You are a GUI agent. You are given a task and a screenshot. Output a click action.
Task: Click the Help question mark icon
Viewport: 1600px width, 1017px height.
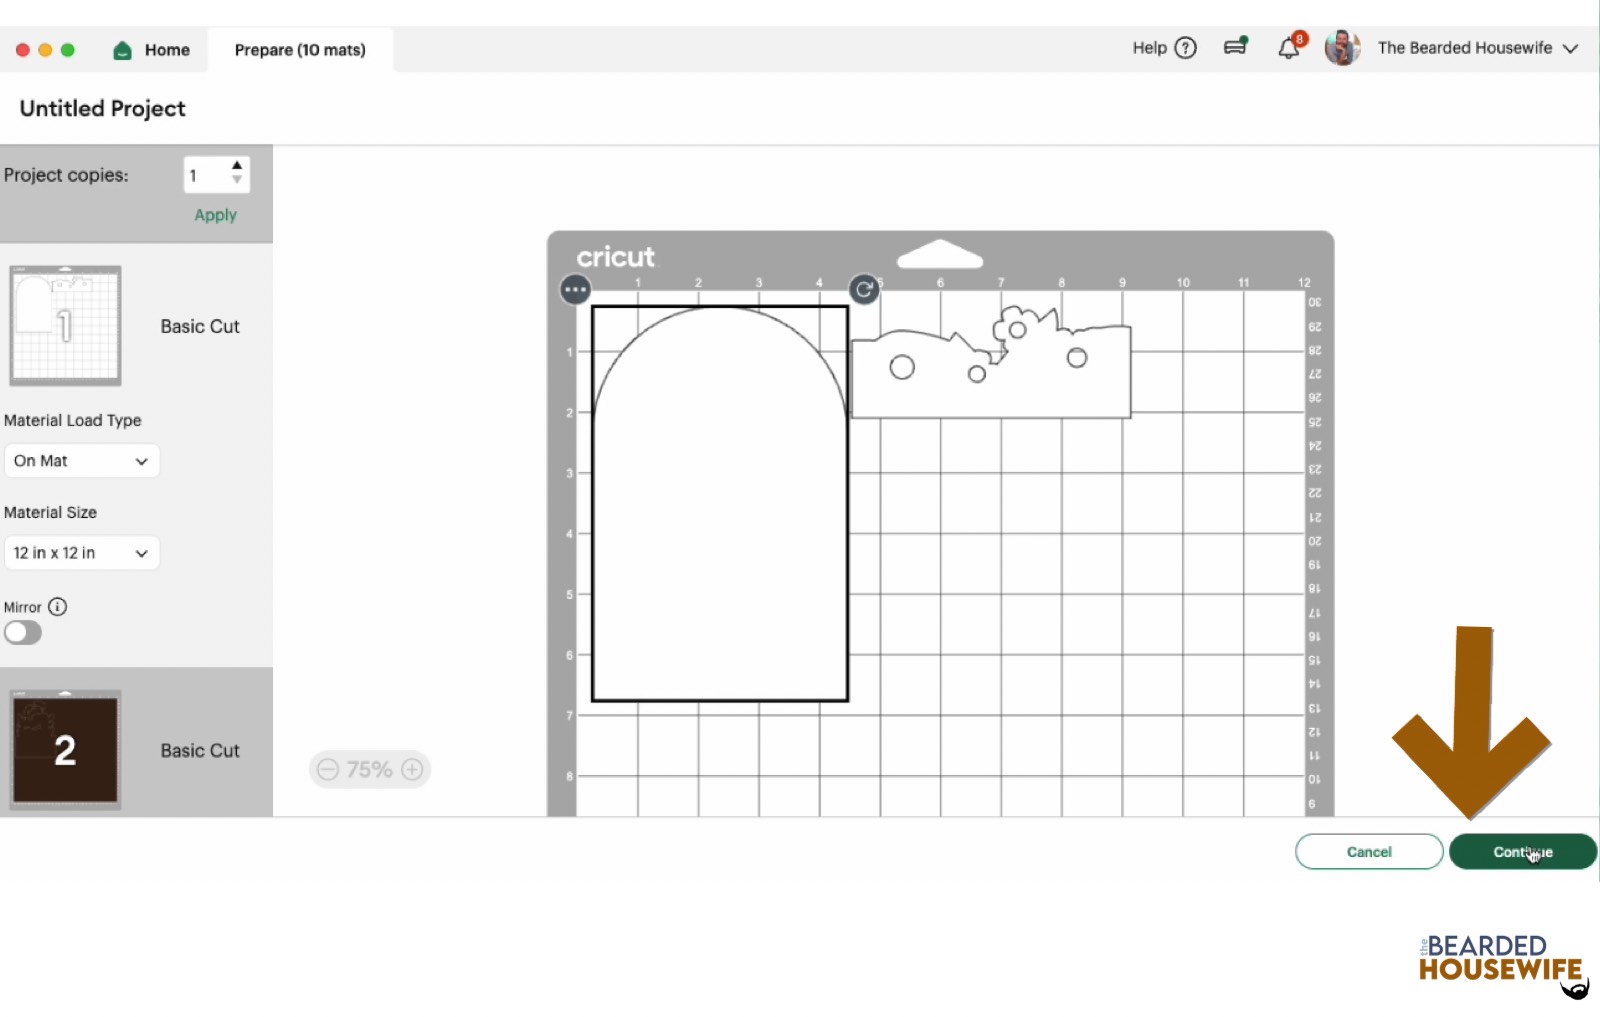(x=1185, y=48)
